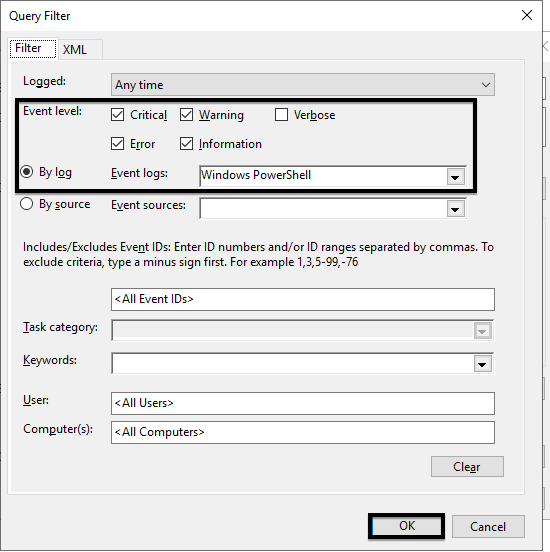Uncheck the Error checkbox

tap(117, 144)
